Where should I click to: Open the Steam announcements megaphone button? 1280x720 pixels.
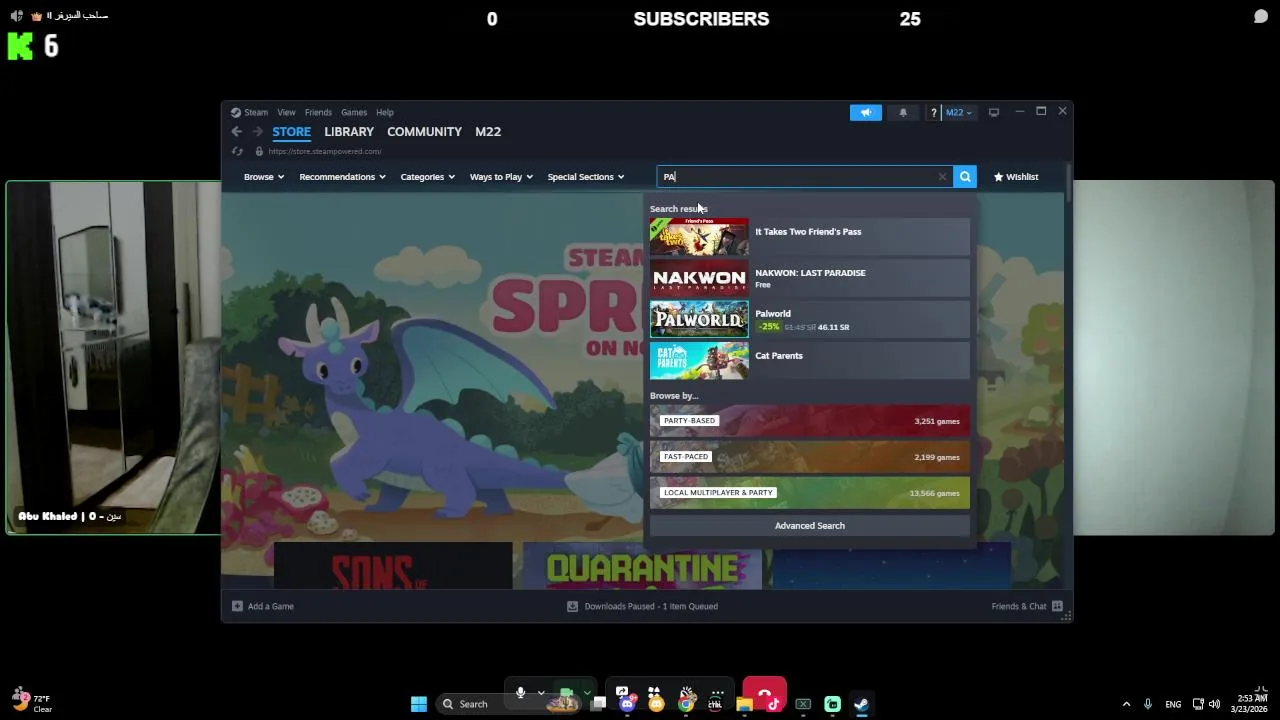866,112
